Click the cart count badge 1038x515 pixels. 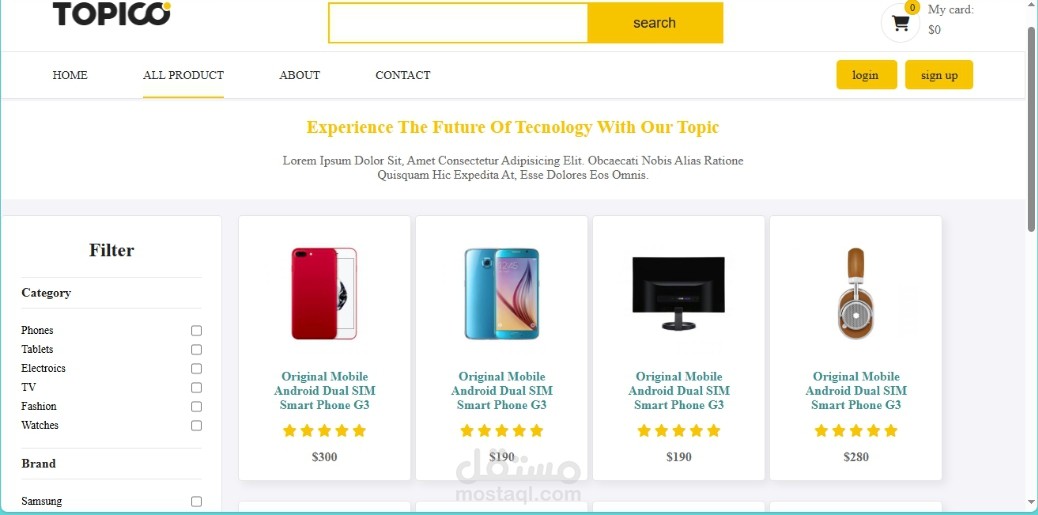point(912,7)
